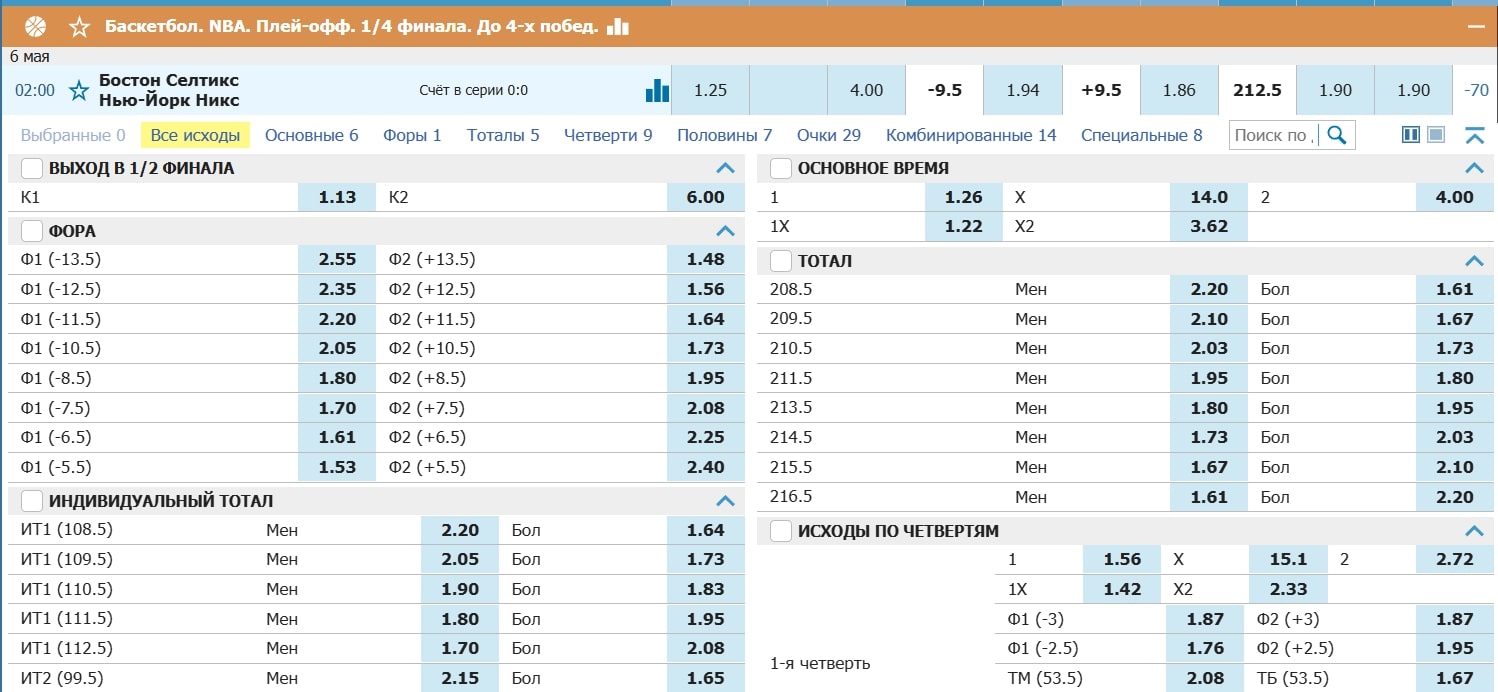
Task: Click header +9.5 handicap odds 1.86
Action: (1179, 90)
